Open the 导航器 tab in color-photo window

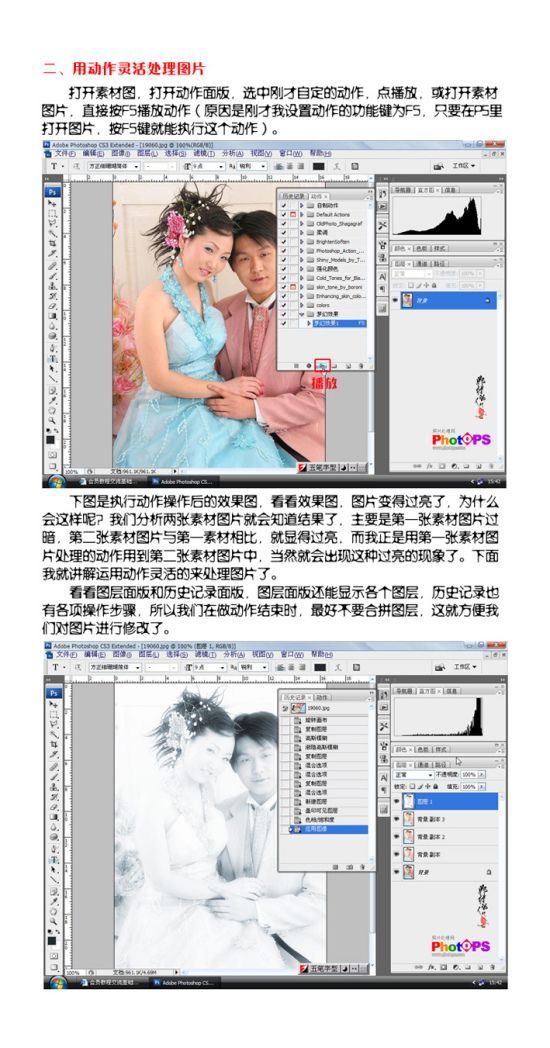[404, 190]
